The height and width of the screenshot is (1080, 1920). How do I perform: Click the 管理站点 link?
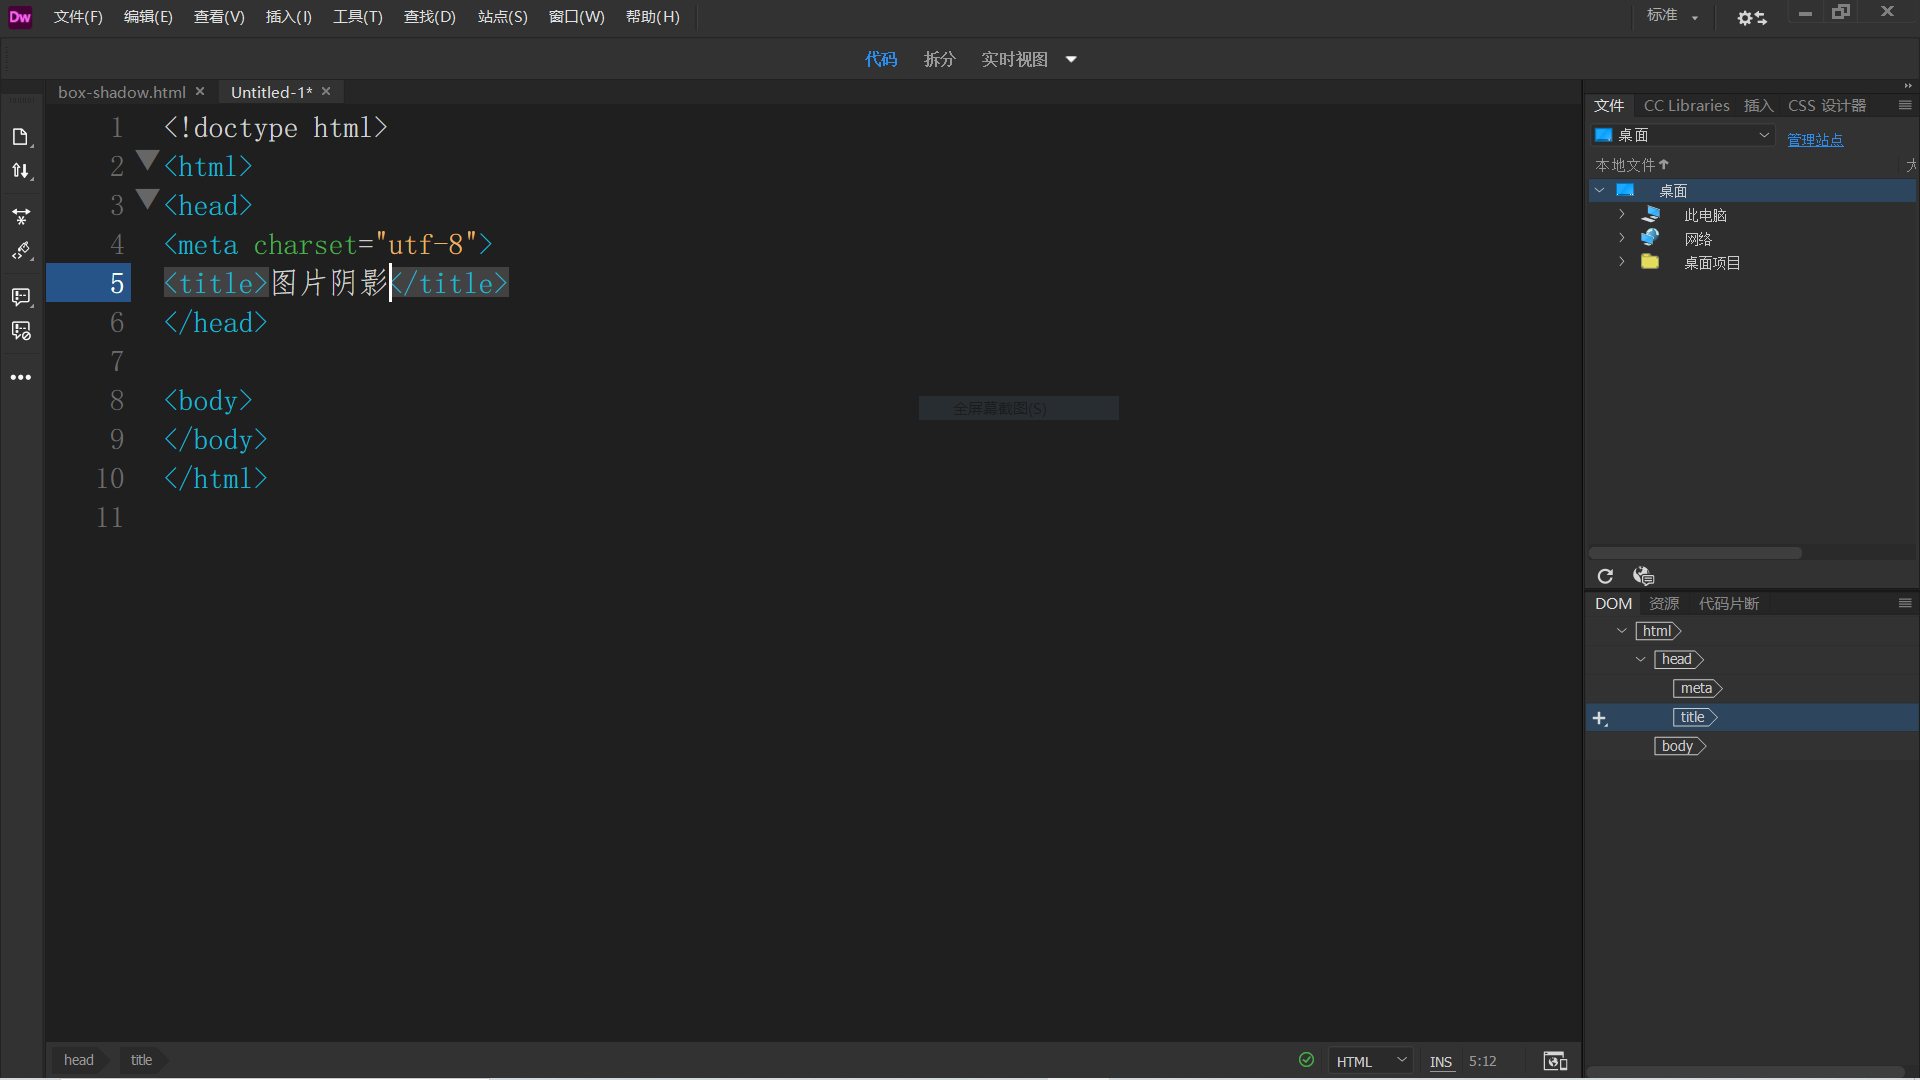point(1814,140)
